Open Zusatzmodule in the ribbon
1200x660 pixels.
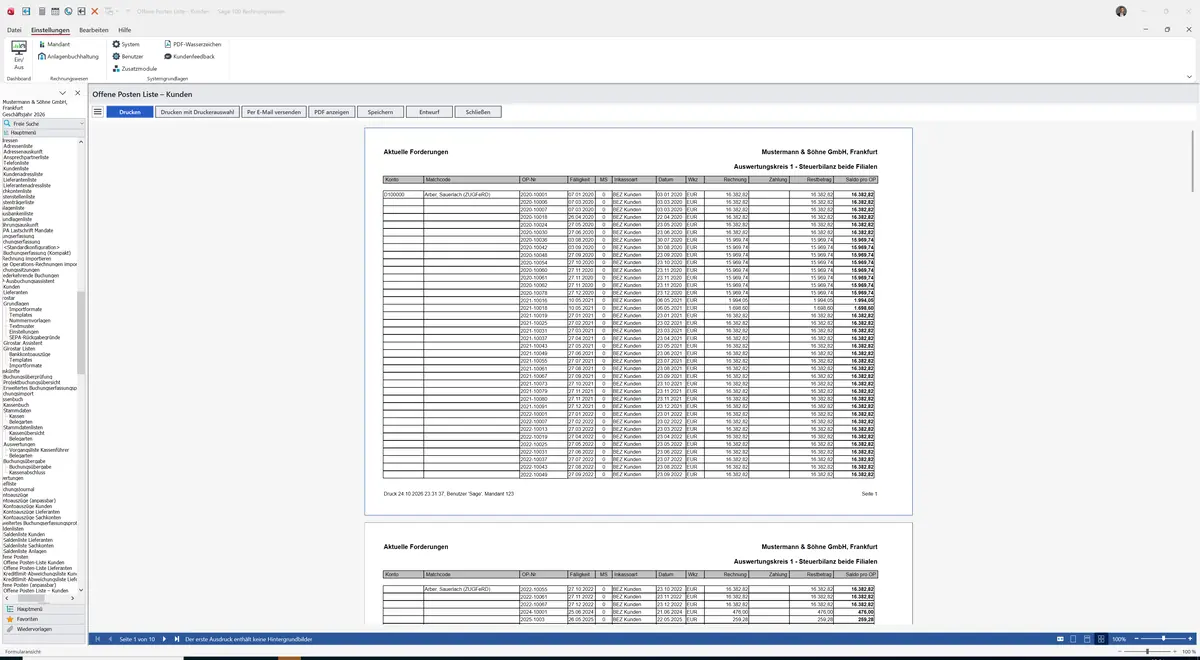pyautogui.click(x=135, y=69)
